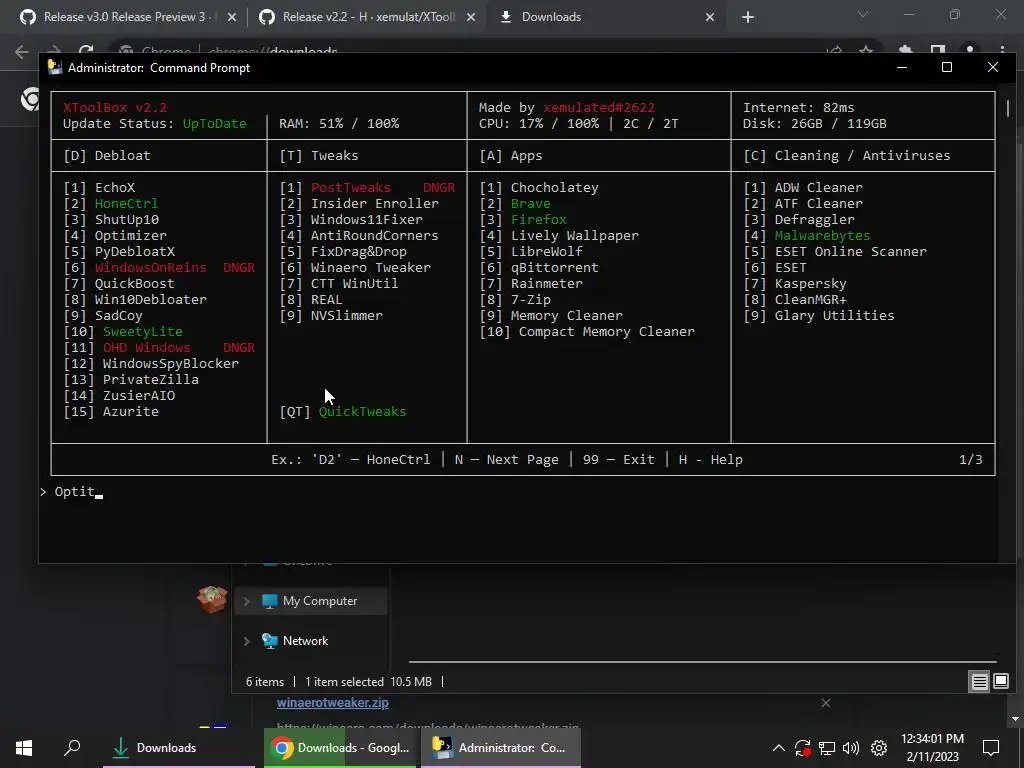Show hidden system tray icons
Screen dimensions: 1024x768
(x=778, y=748)
